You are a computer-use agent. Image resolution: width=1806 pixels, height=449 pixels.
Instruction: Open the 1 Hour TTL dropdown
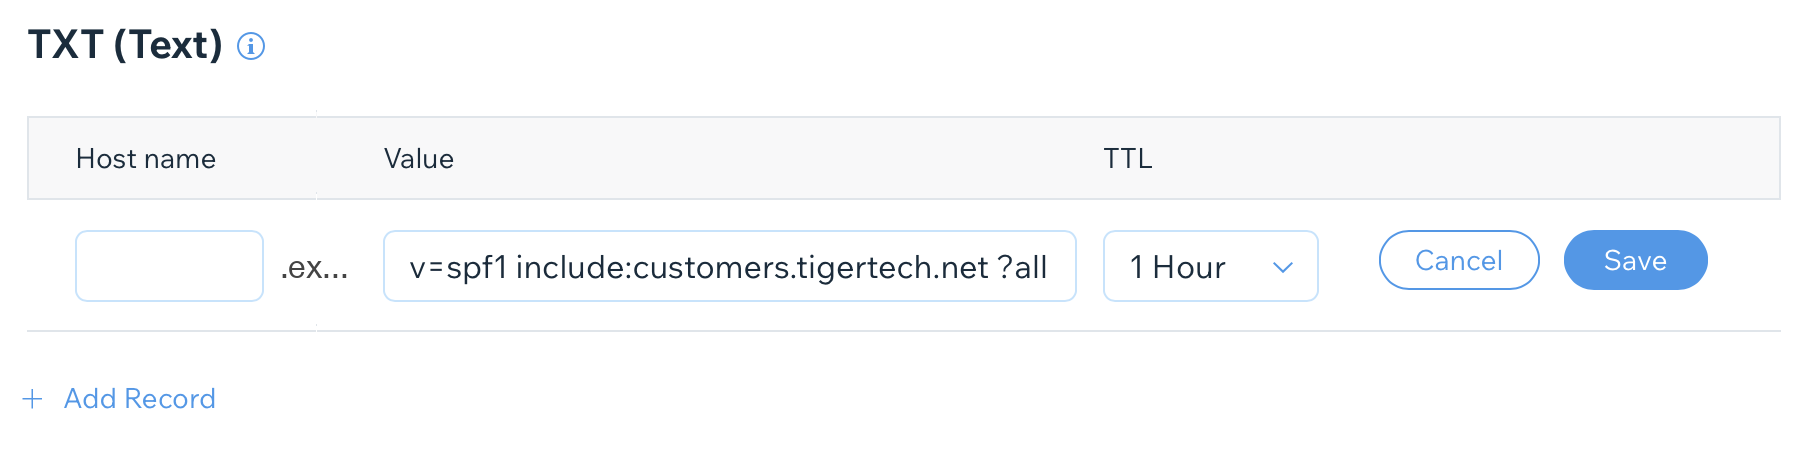1210,266
